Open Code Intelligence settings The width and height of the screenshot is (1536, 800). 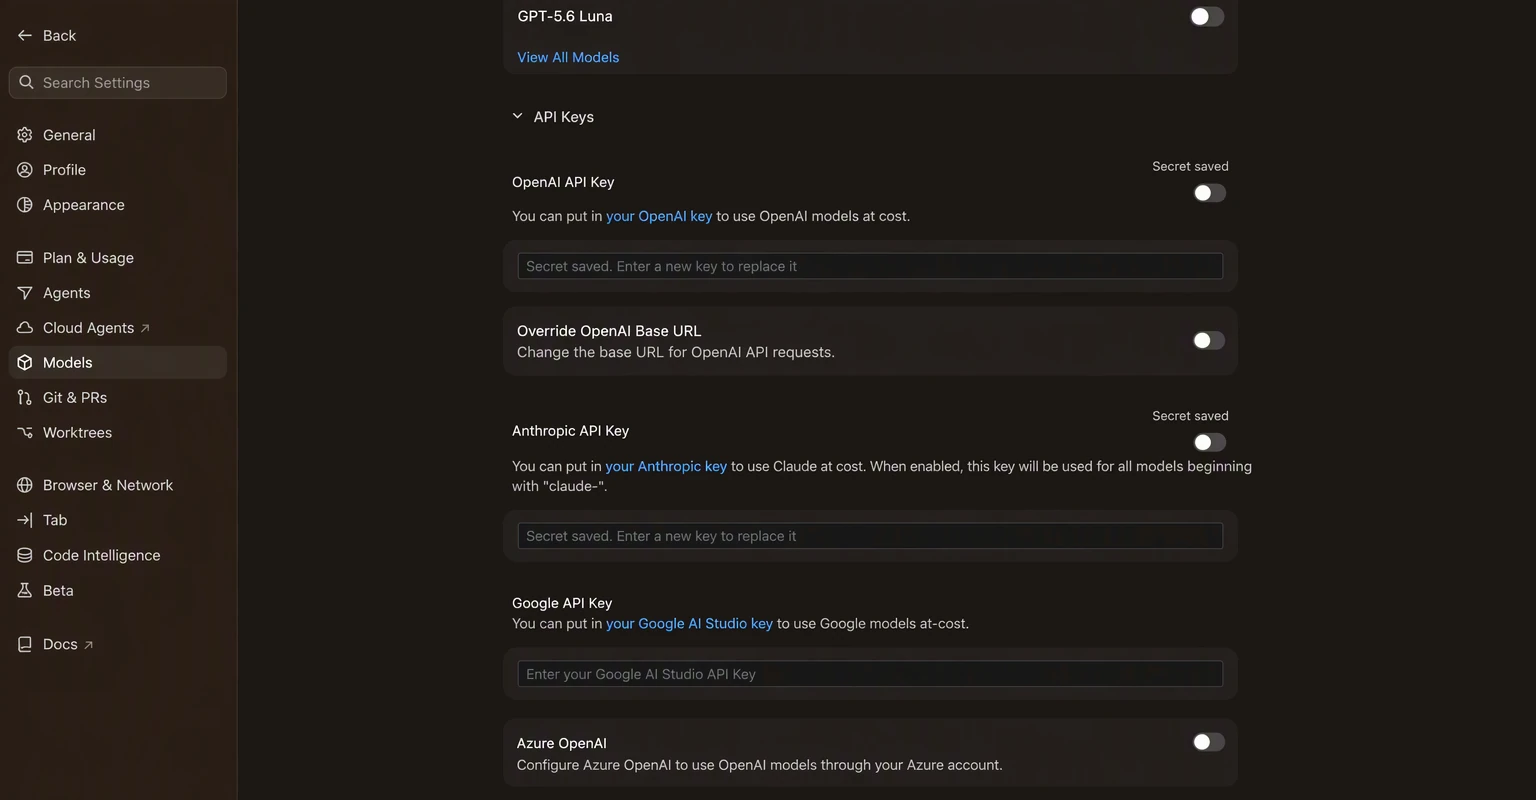coord(118,555)
